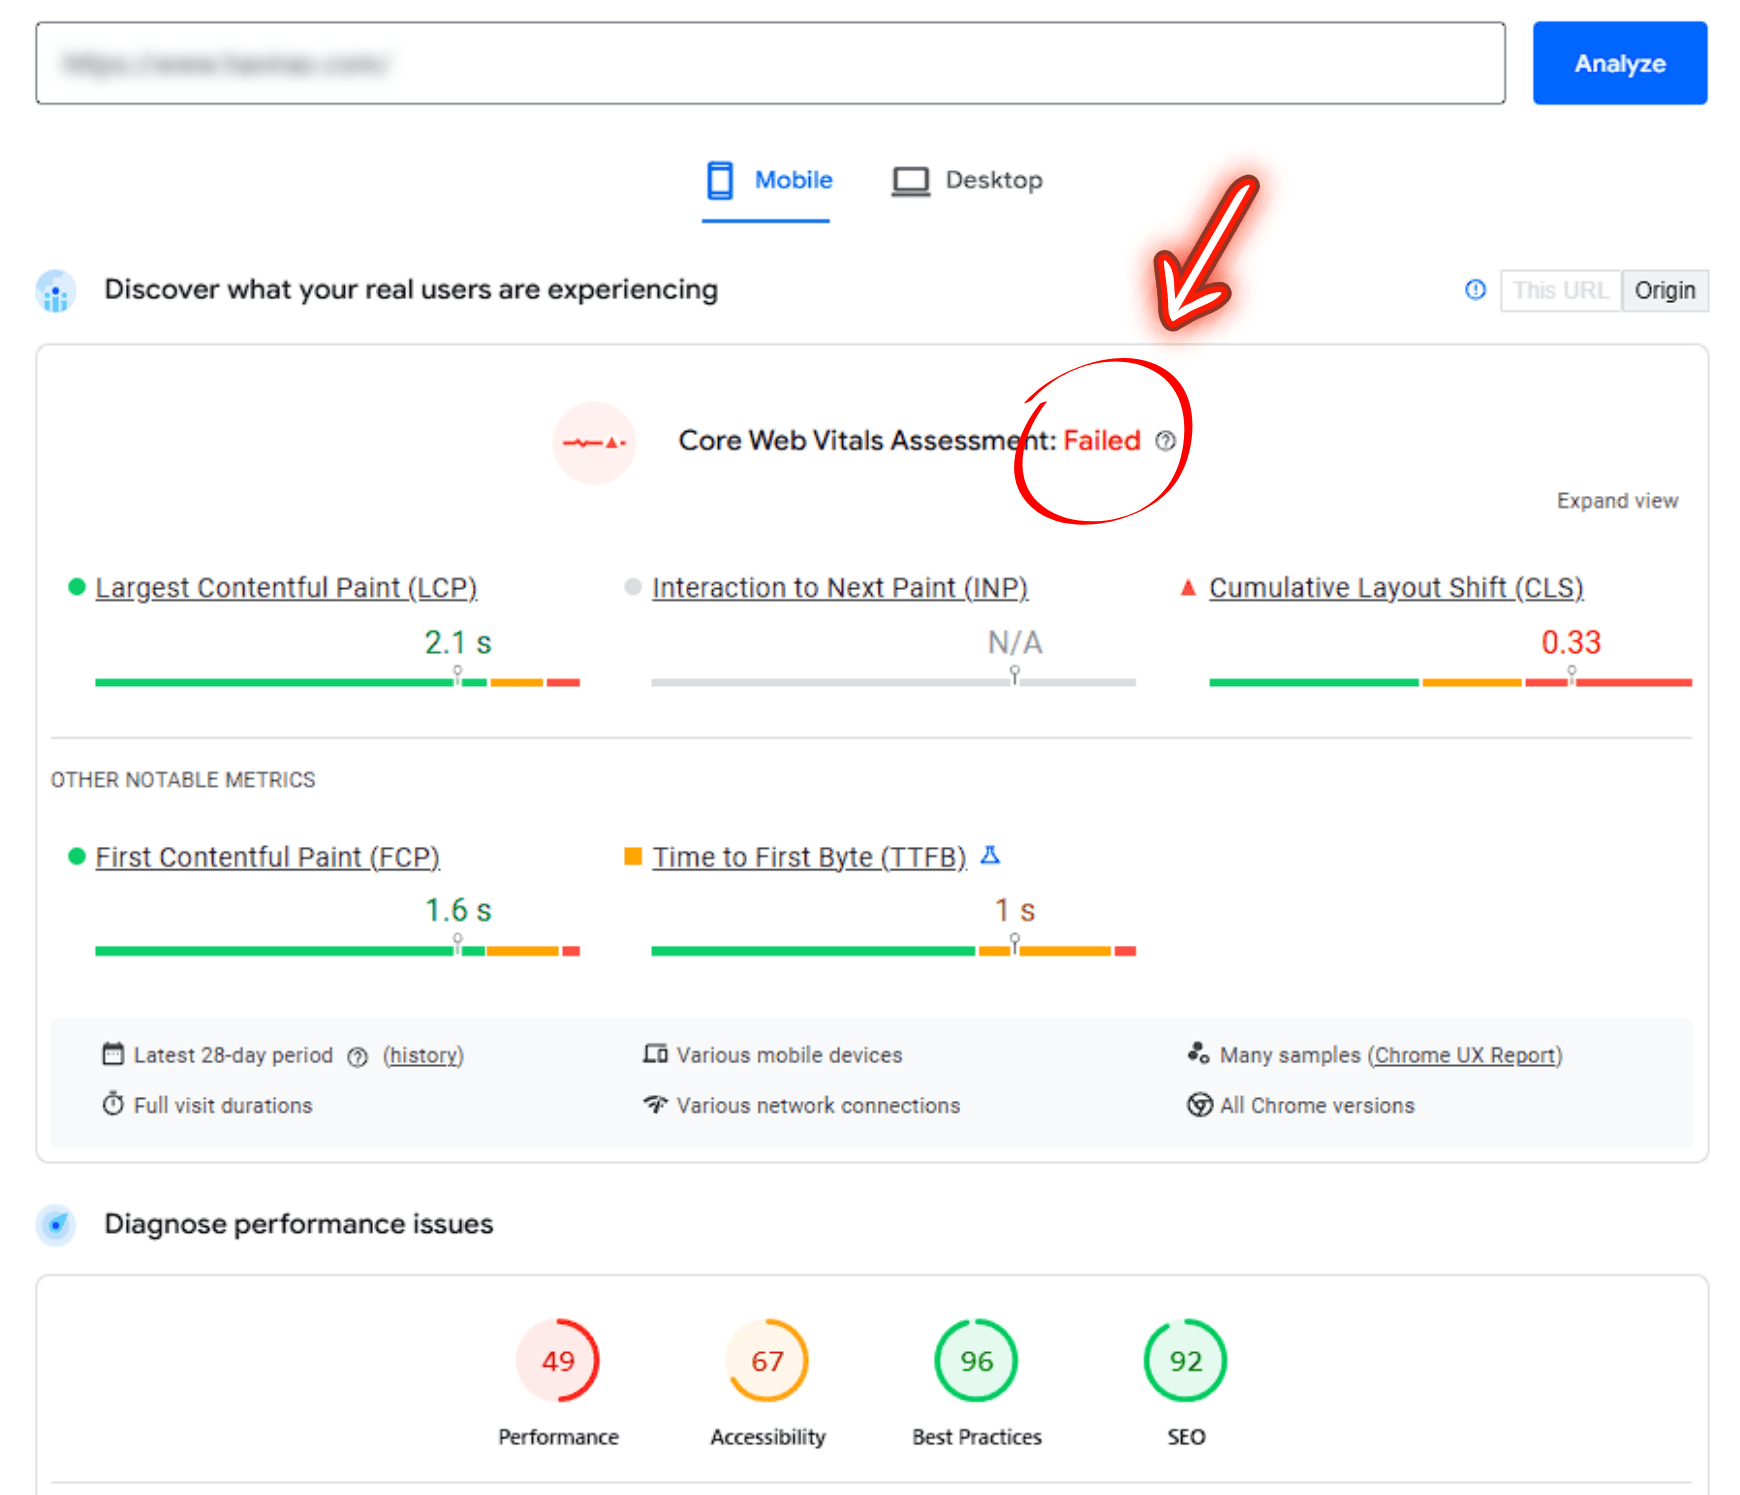Screen dimensions: 1740x1495
Task: Open the history link
Action: pos(423,1056)
